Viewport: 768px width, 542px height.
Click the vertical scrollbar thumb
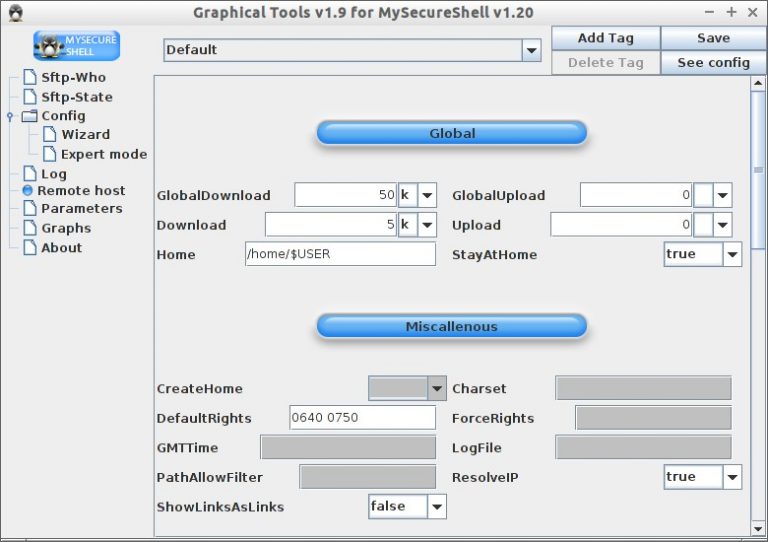758,170
